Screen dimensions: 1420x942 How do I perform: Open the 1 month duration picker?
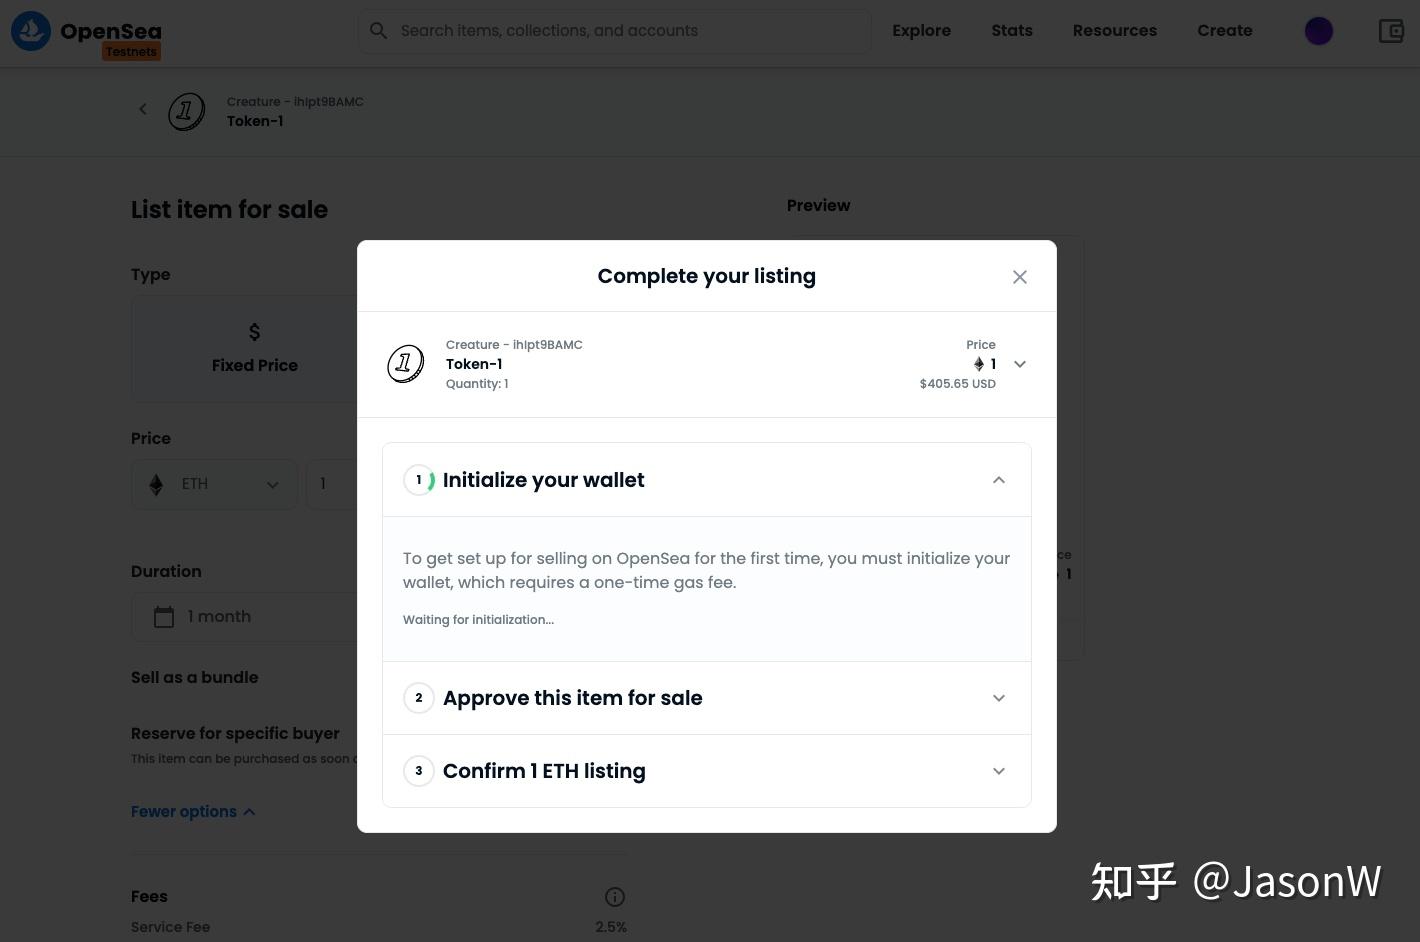(x=245, y=617)
